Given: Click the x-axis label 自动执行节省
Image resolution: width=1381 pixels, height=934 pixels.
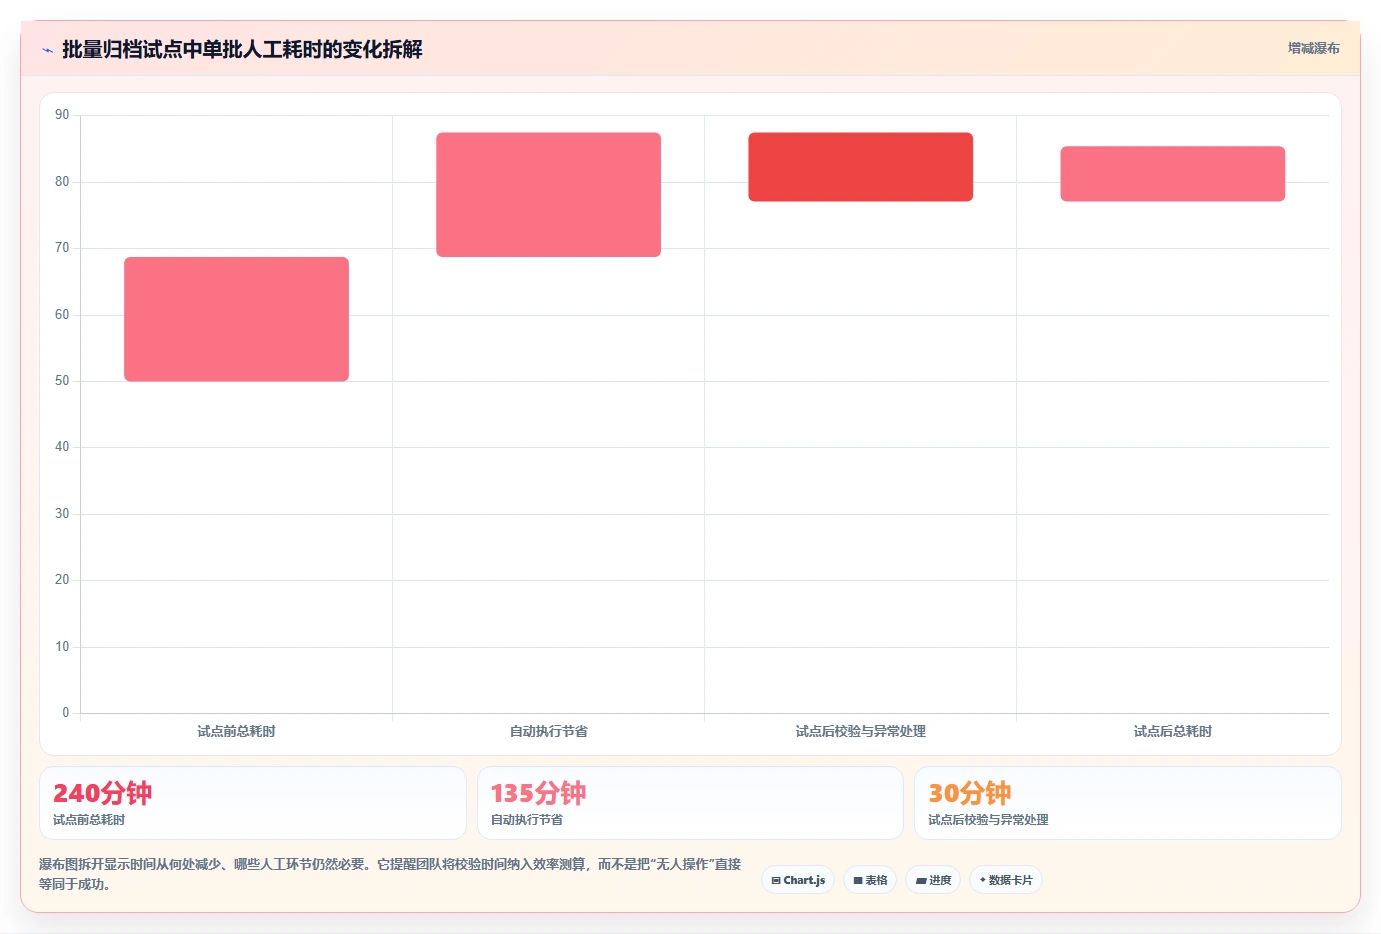Looking at the screenshot, I should point(548,731).
